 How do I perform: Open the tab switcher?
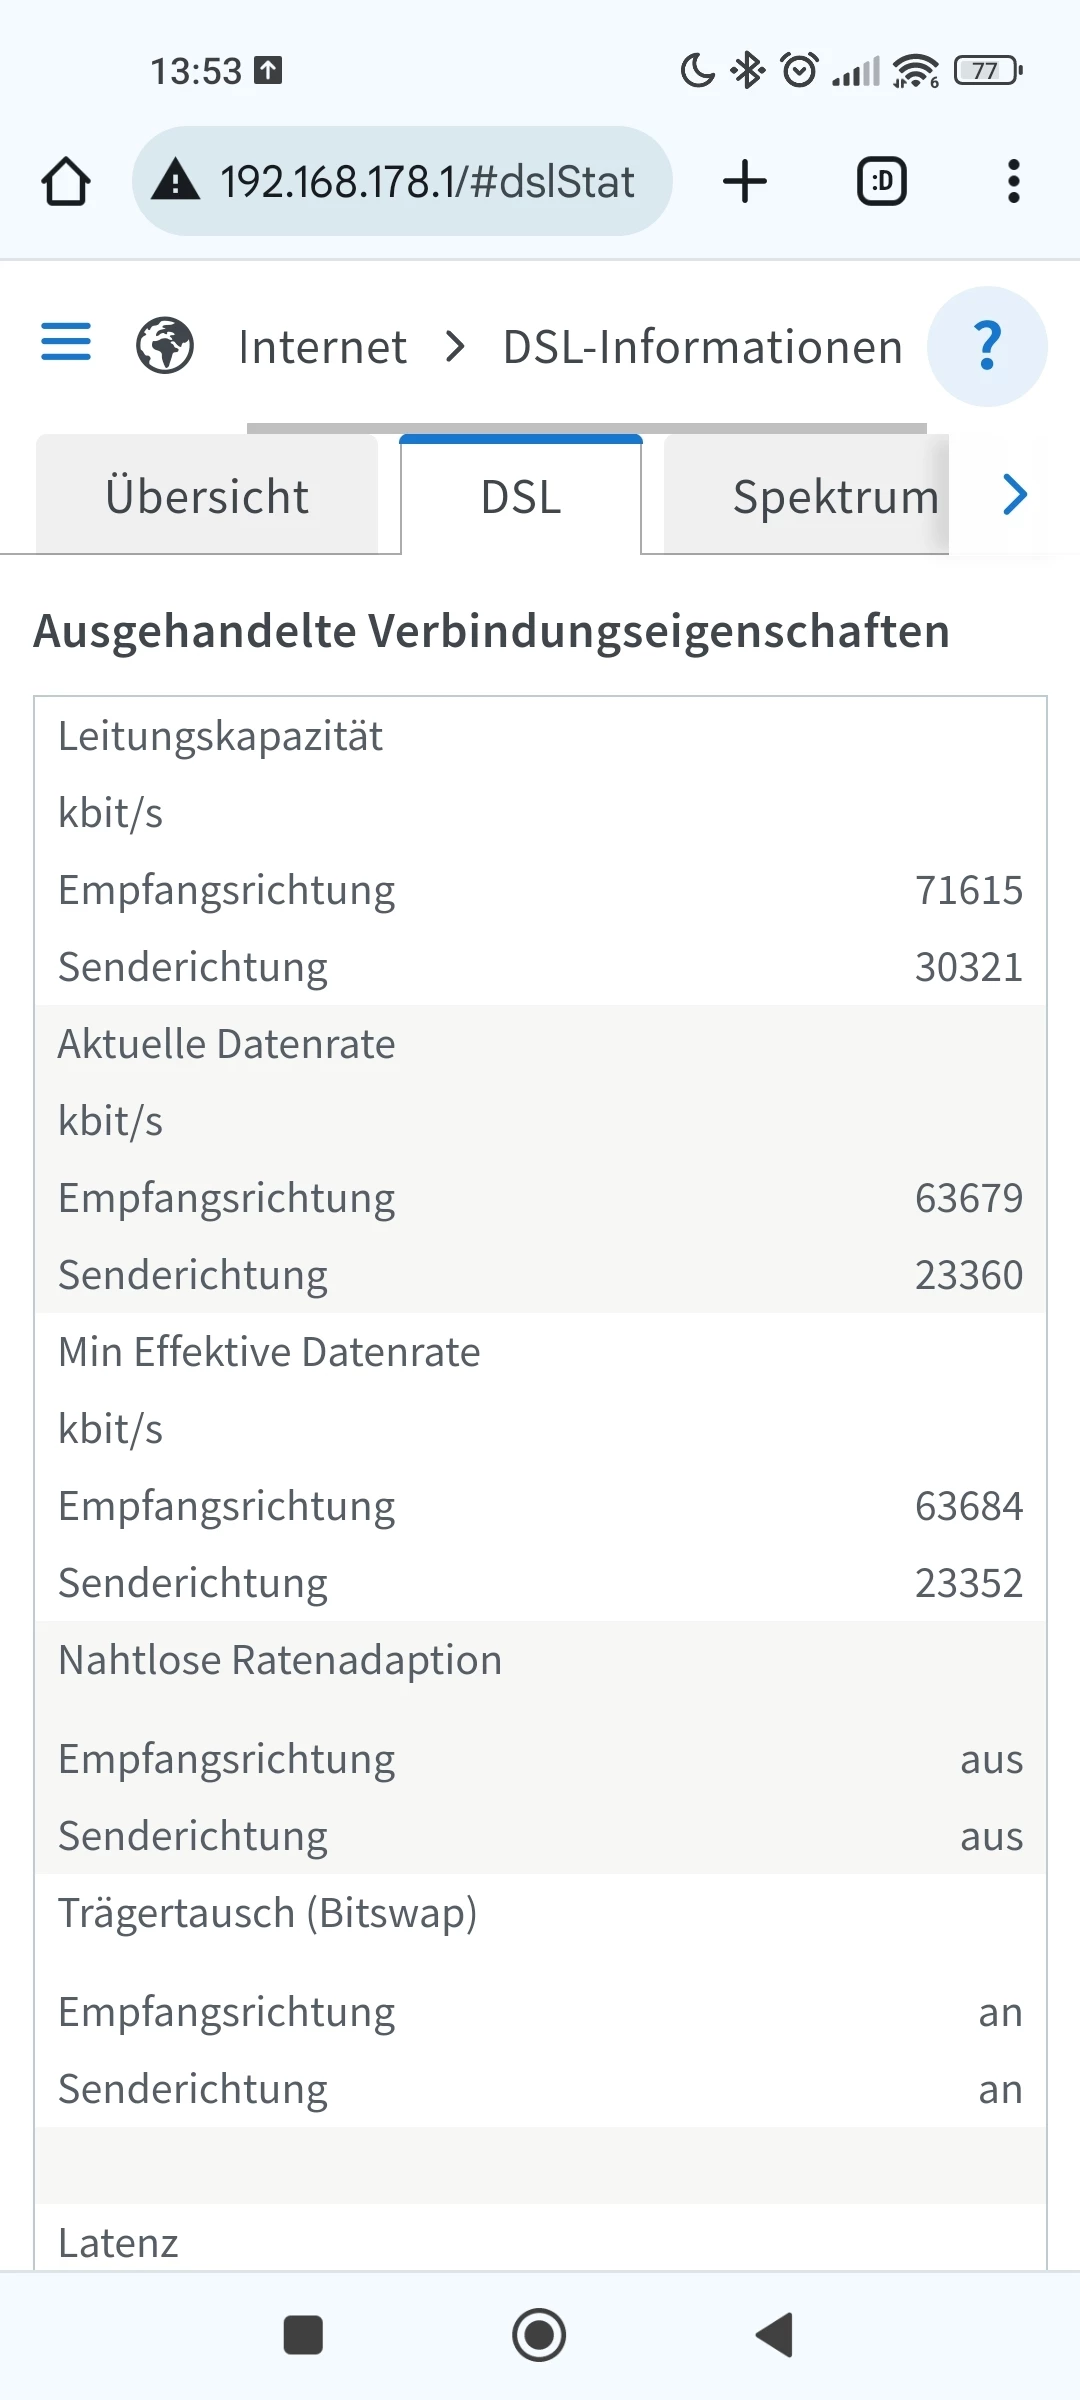point(882,182)
